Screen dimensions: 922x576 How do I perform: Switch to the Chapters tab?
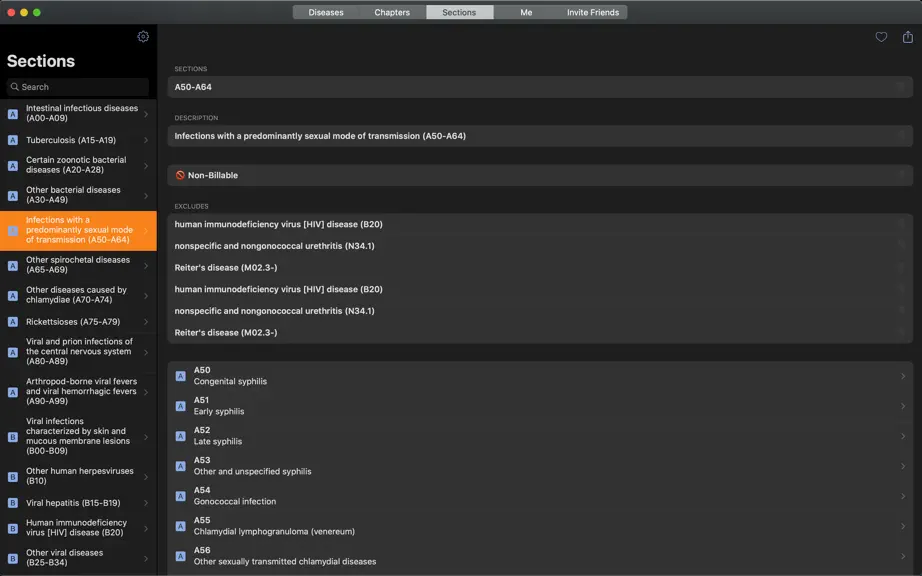392,12
